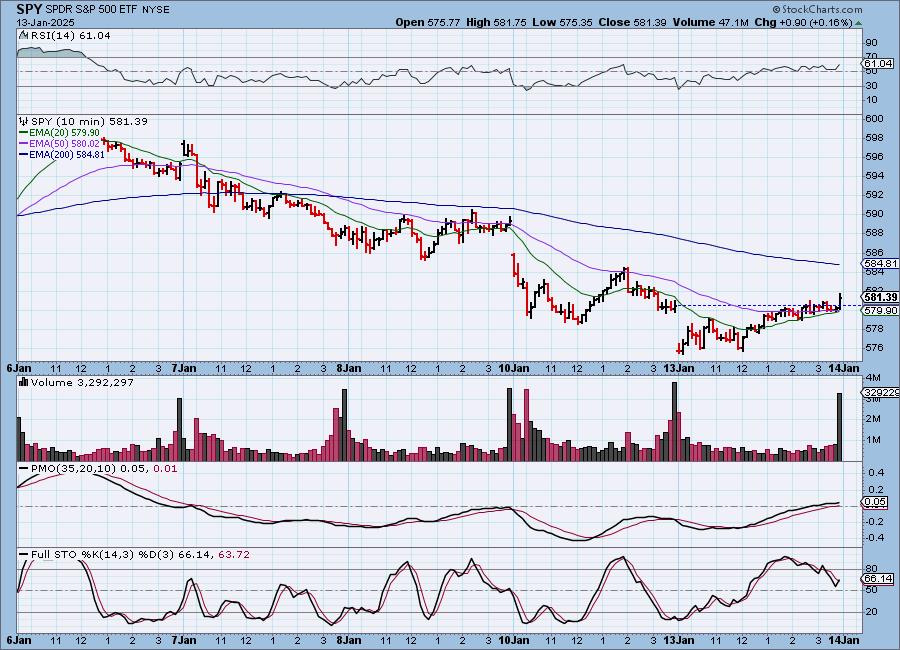Click the 576 price axis label

875,348
